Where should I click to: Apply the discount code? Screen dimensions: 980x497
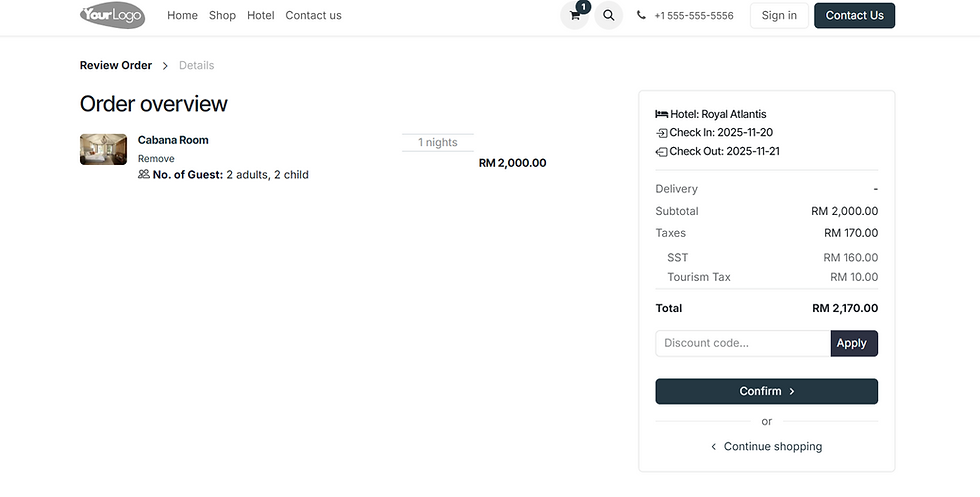(853, 343)
